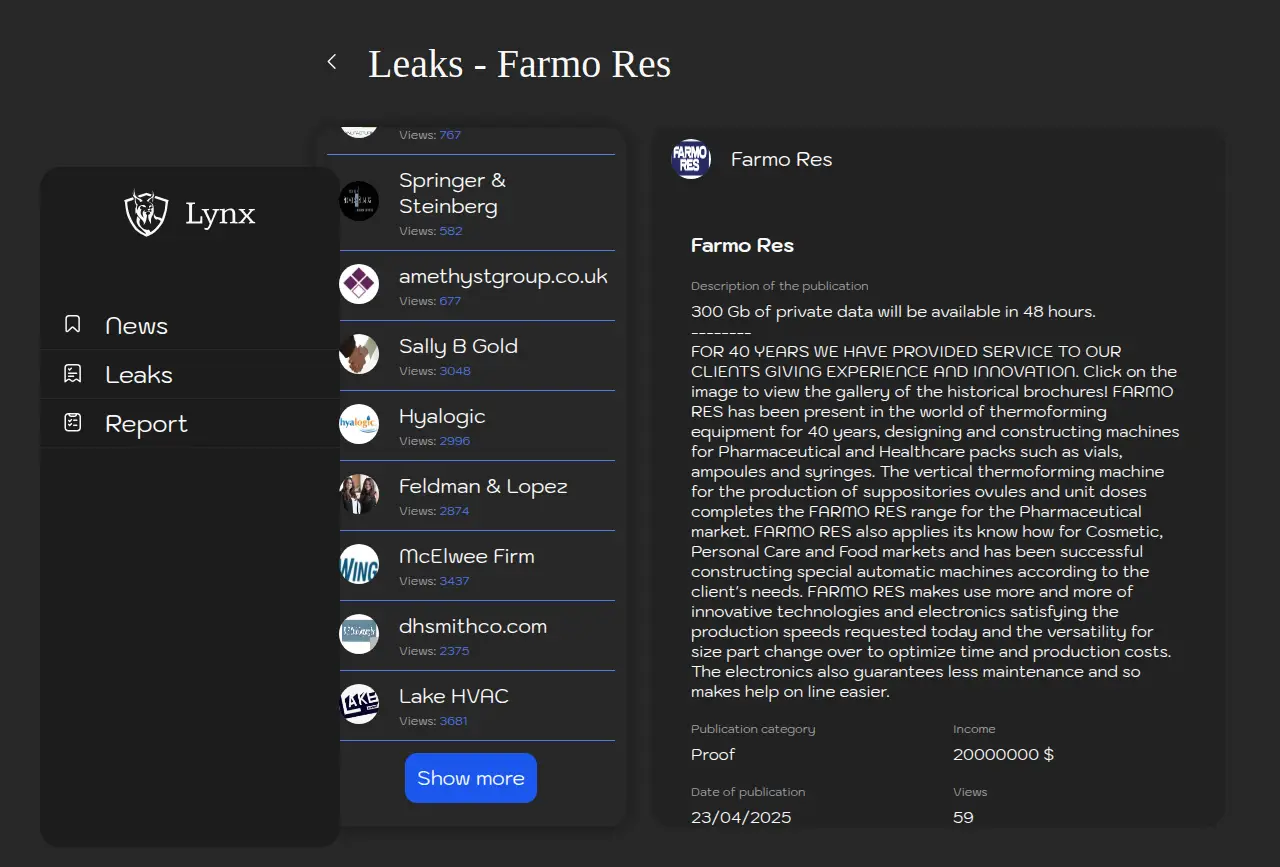The image size is (1280, 867).
Task: Select the Sally B Gold entry
Action: pos(458,347)
